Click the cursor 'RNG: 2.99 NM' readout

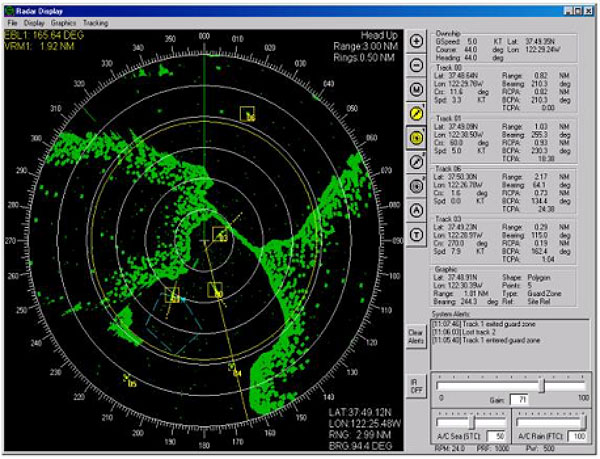tap(360, 435)
